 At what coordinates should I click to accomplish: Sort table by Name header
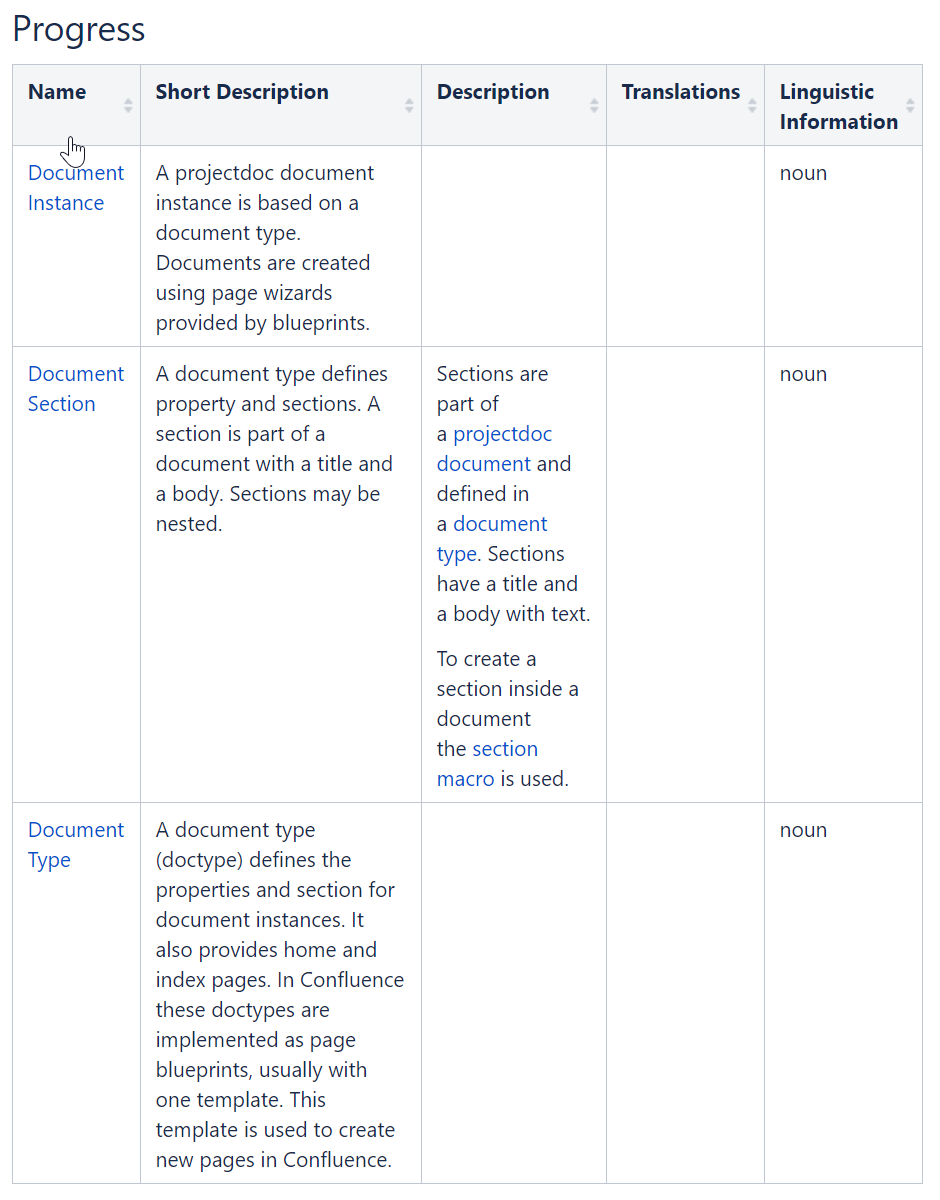click(x=57, y=92)
